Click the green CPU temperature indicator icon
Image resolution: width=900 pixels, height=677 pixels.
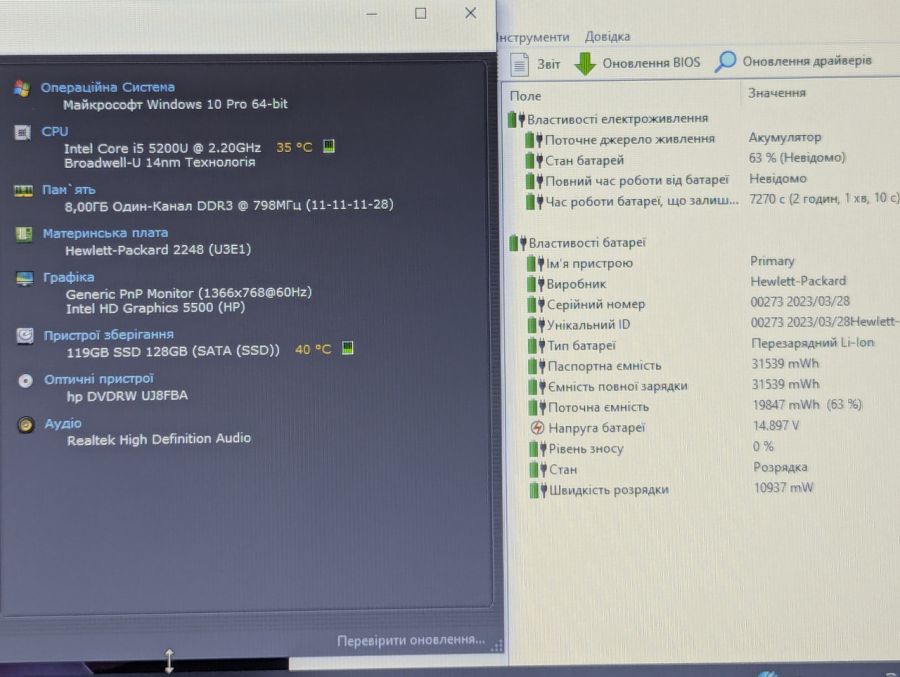point(328,146)
